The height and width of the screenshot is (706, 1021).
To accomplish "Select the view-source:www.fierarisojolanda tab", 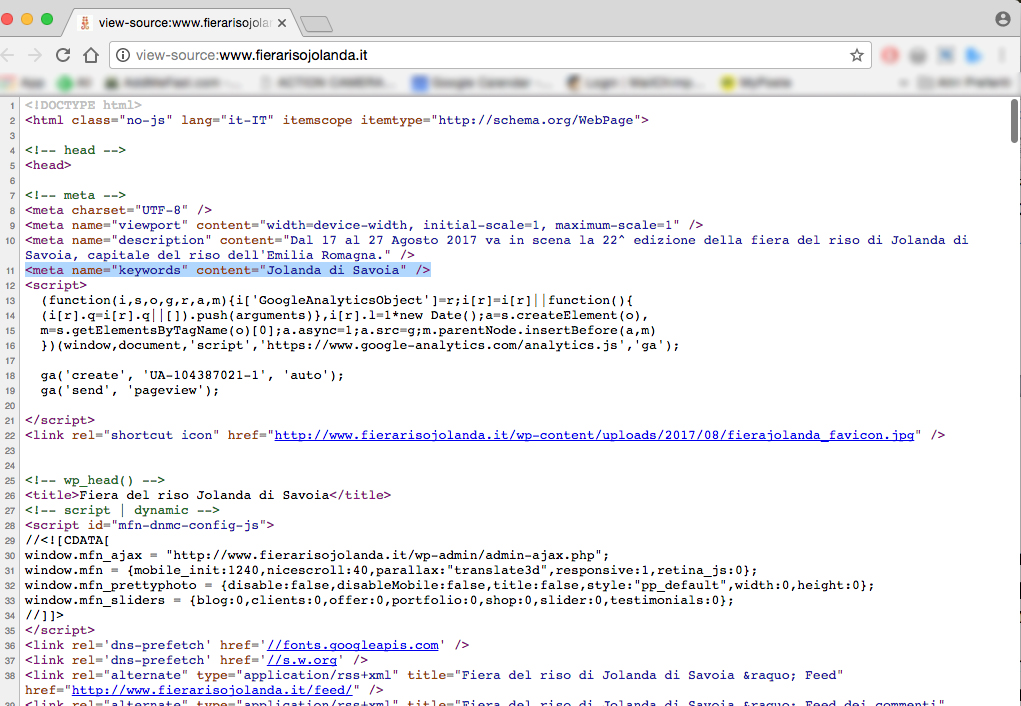I will pyautogui.click(x=180, y=23).
